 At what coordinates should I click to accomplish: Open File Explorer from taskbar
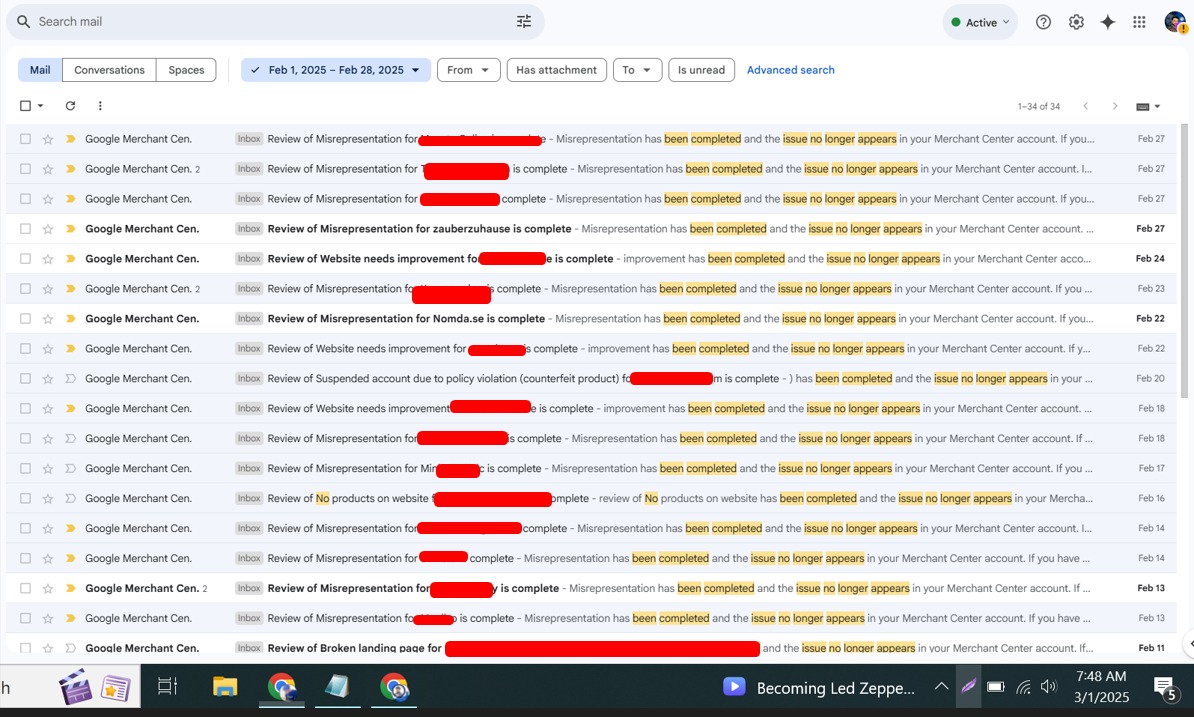click(x=225, y=687)
